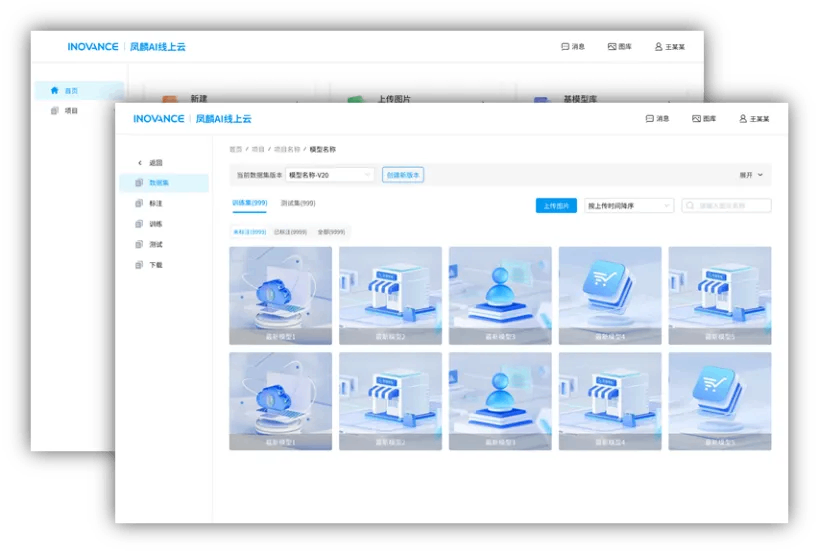Image resolution: width=819 pixels, height=554 pixels.
Task: Select the 标注 sidebar icon
Action: (x=139, y=203)
